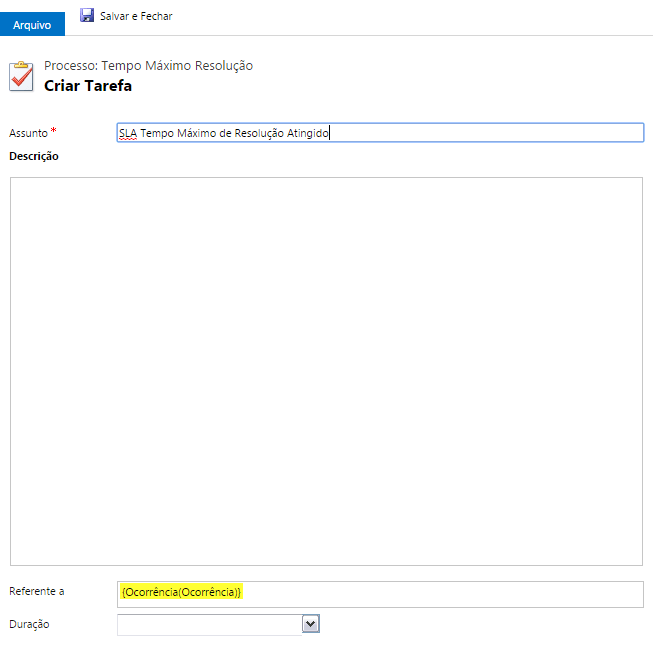Click the Duração label

click(29, 624)
